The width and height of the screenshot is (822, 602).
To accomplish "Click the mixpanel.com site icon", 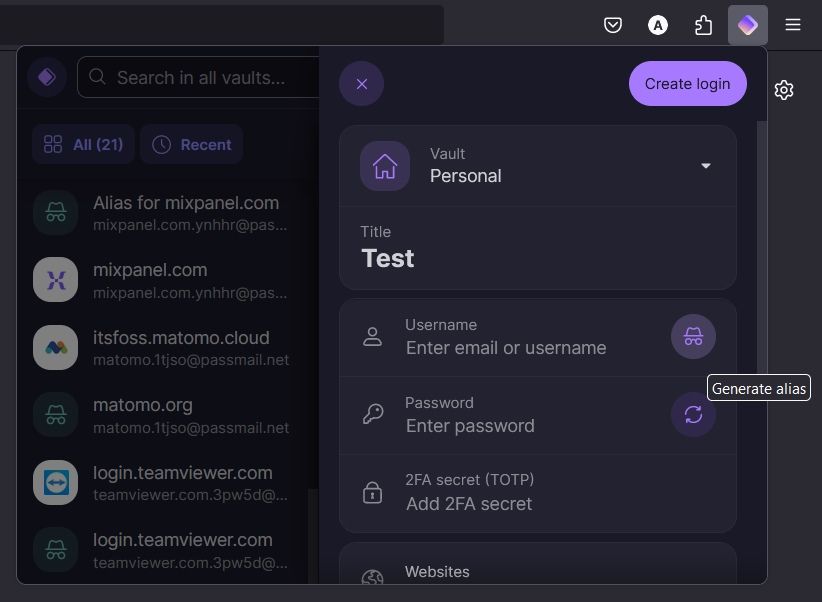I will pyautogui.click(x=55, y=279).
